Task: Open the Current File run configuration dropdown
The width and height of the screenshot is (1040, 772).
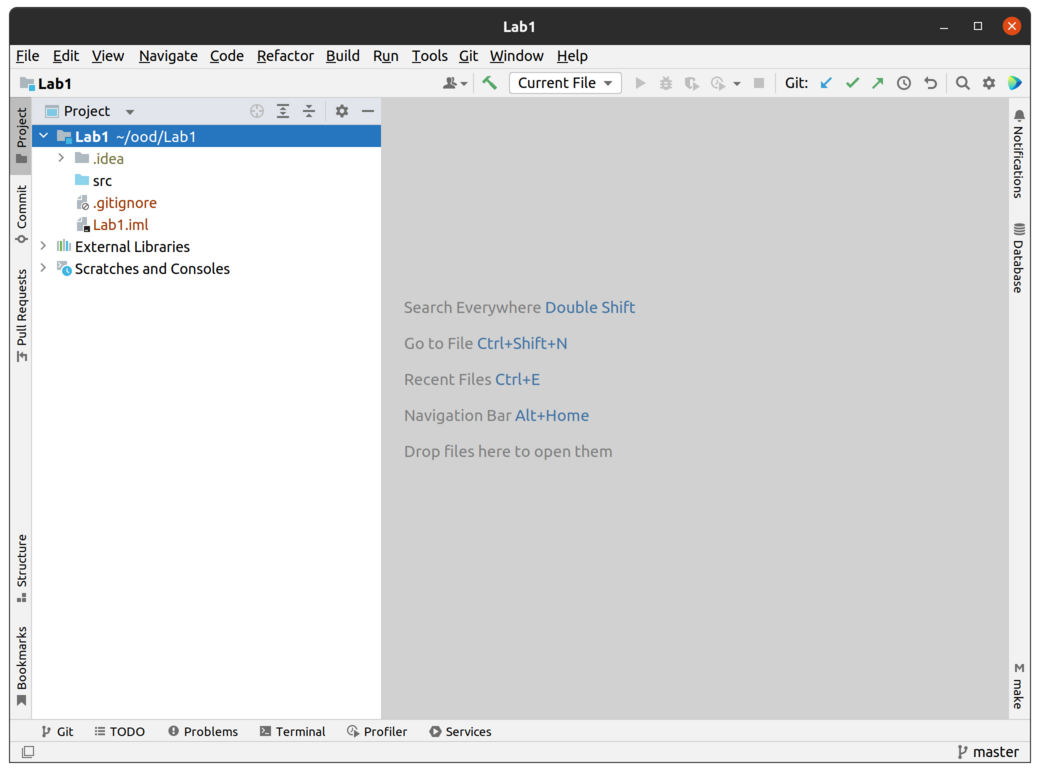Action: click(565, 83)
